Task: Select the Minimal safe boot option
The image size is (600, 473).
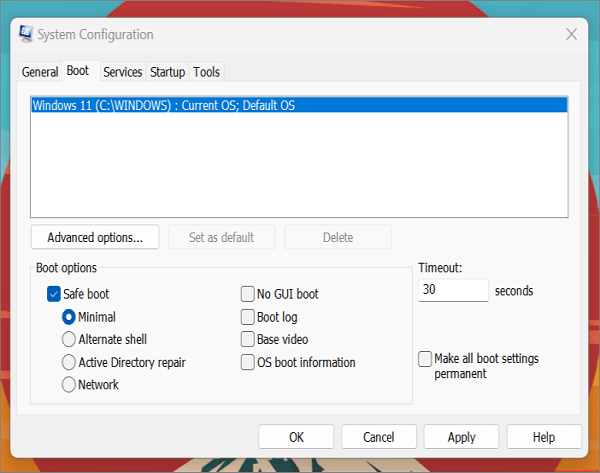Action: [68, 317]
